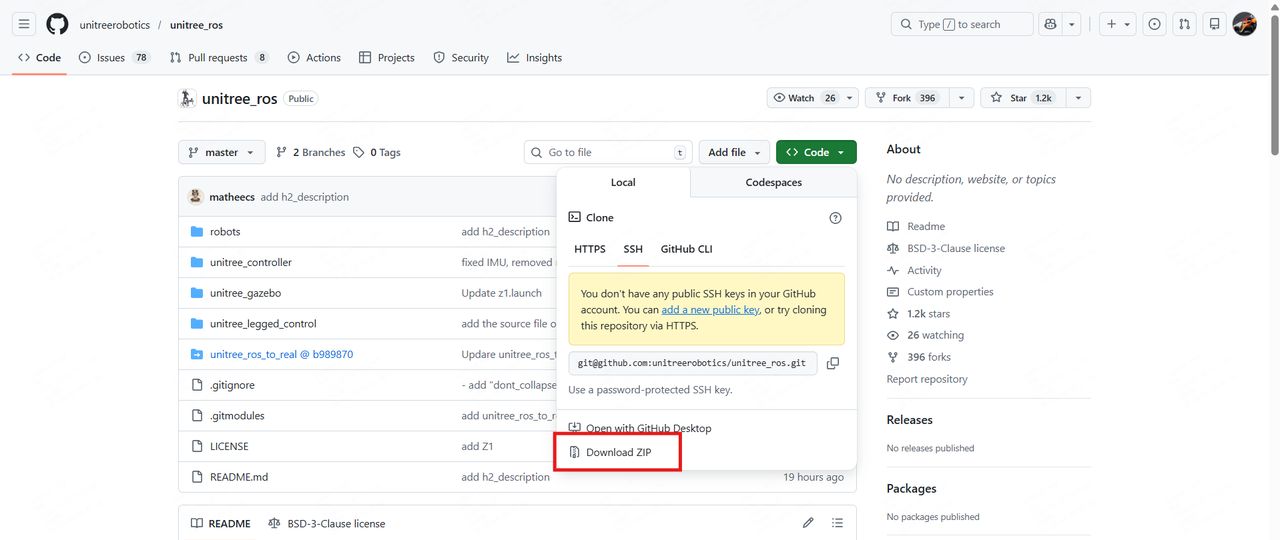Image resolution: width=1280 pixels, height=540 pixels.
Task: Open the issues icon in header
Action: [x=1155, y=24]
